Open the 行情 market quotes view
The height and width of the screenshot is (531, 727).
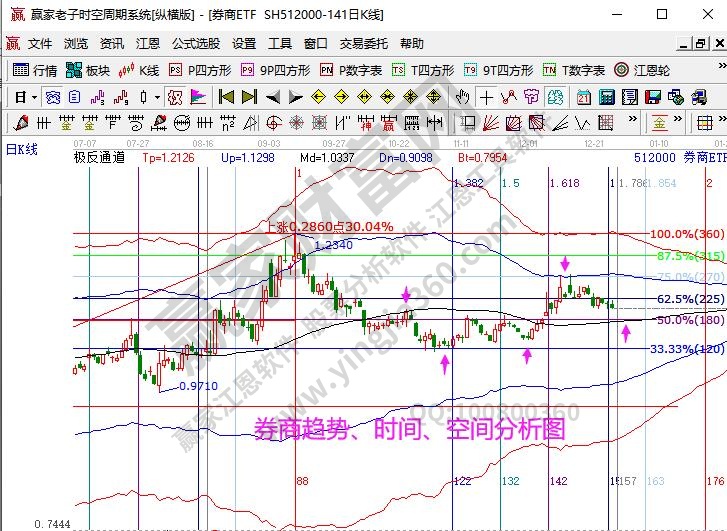[x=35, y=70]
